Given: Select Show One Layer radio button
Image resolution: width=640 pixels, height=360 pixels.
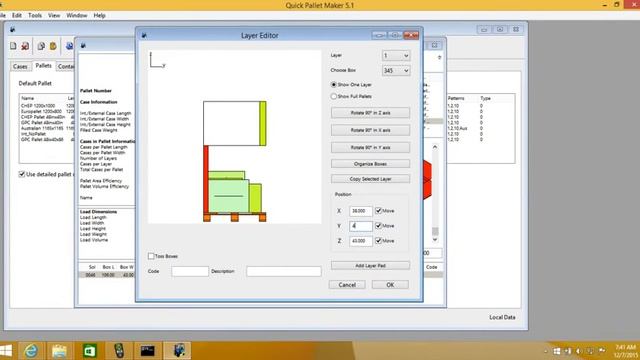Looking at the screenshot, I should point(333,84).
